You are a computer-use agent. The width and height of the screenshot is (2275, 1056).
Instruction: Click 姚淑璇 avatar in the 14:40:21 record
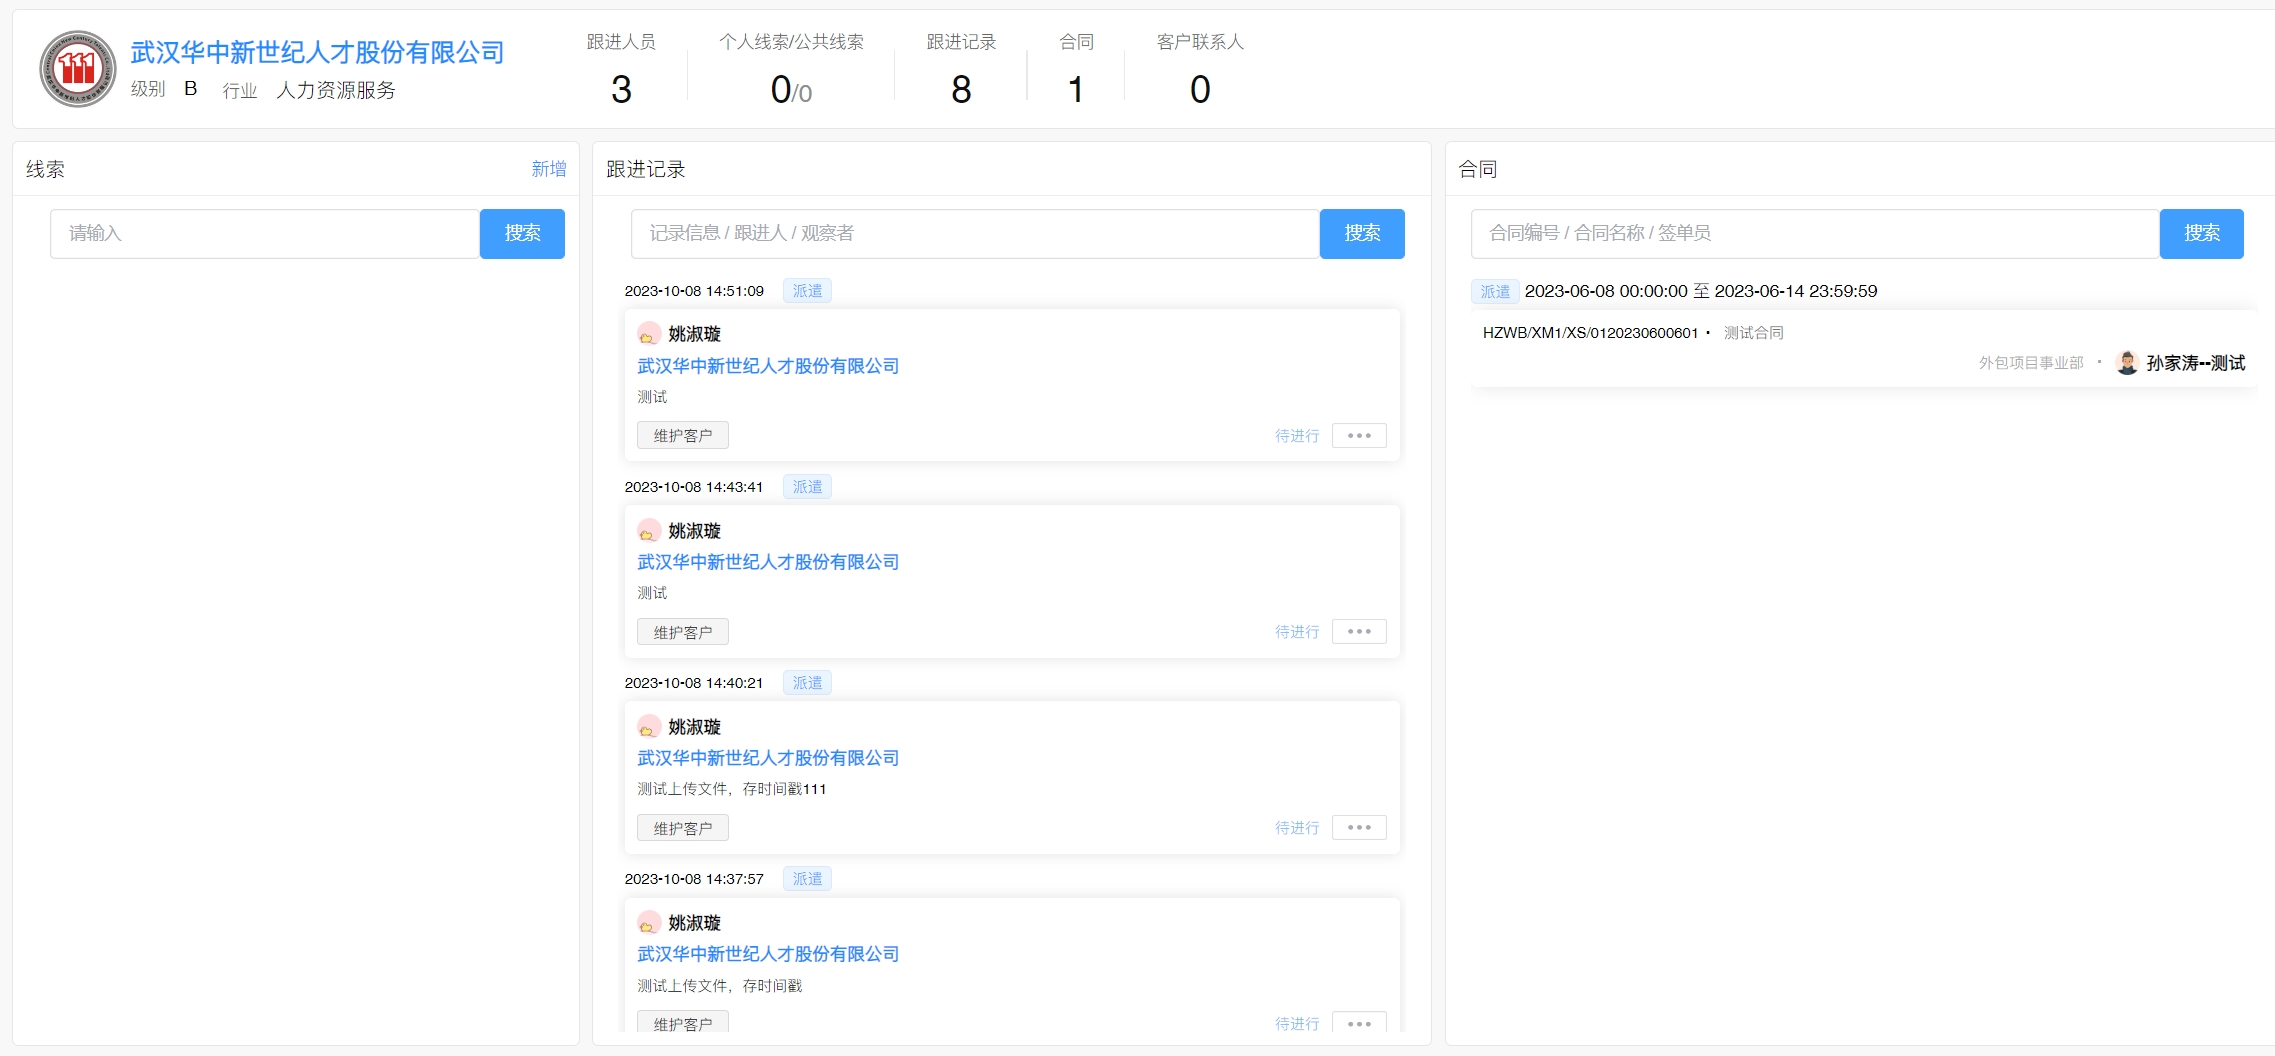649,727
